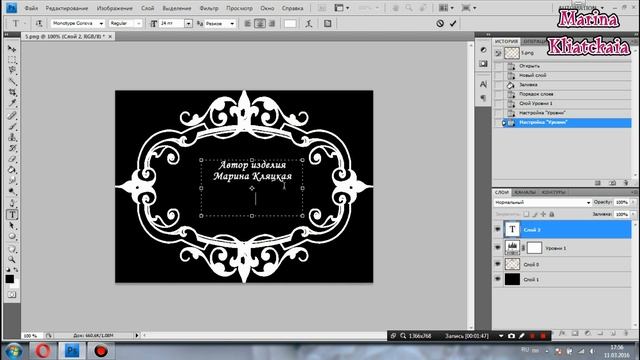Center text alignment
The image size is (640, 360).
[x=260, y=24]
